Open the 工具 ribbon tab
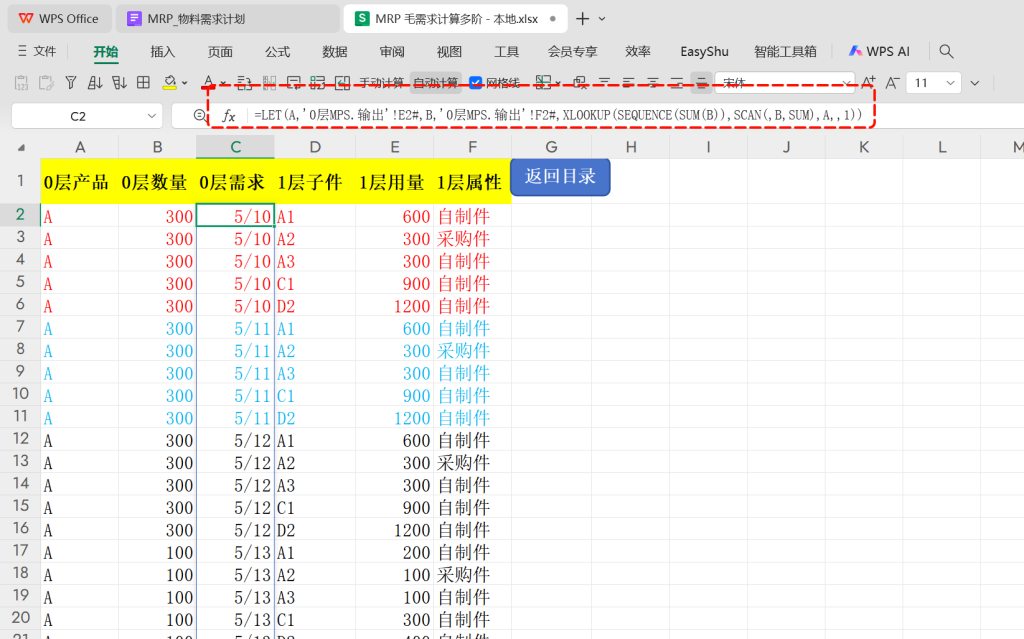1024x639 pixels. point(507,52)
